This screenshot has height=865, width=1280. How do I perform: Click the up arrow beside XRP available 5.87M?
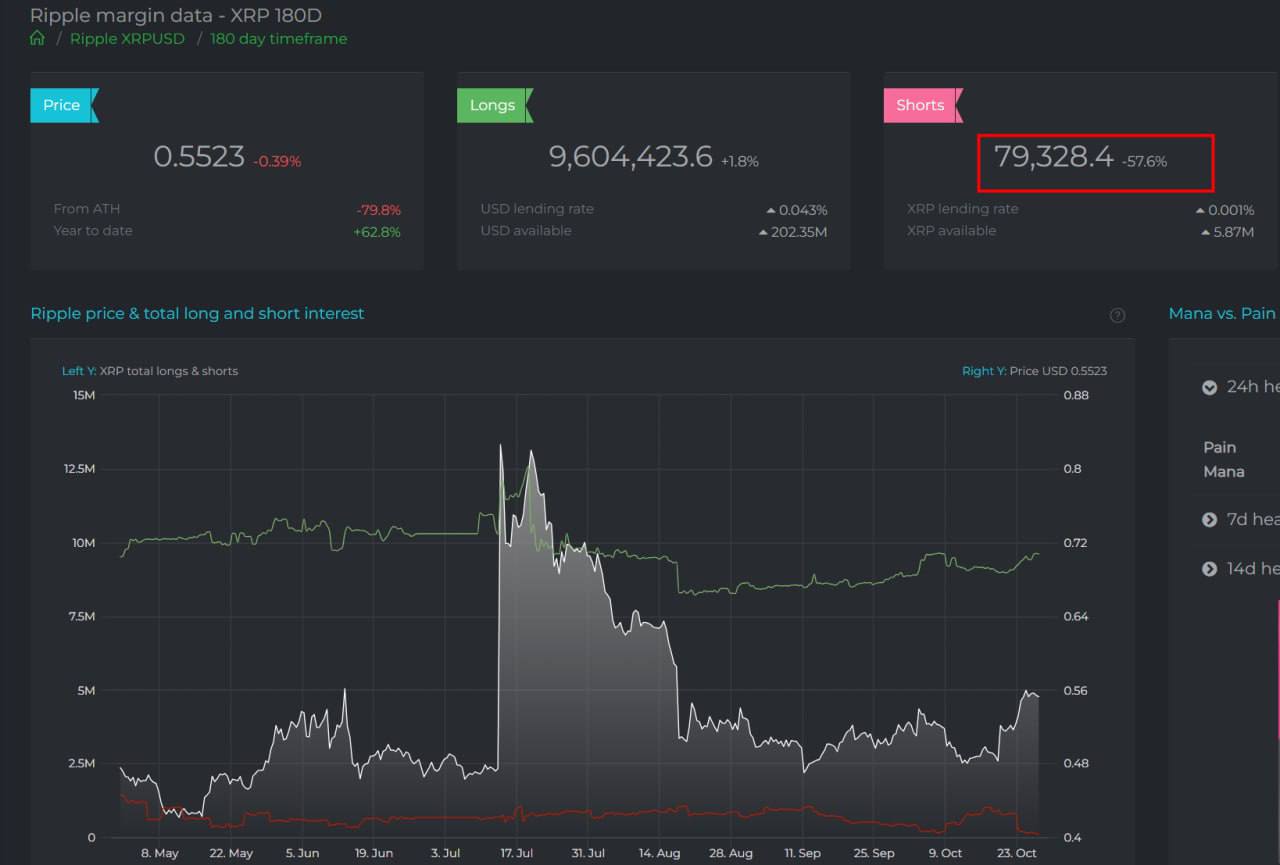1206,232
